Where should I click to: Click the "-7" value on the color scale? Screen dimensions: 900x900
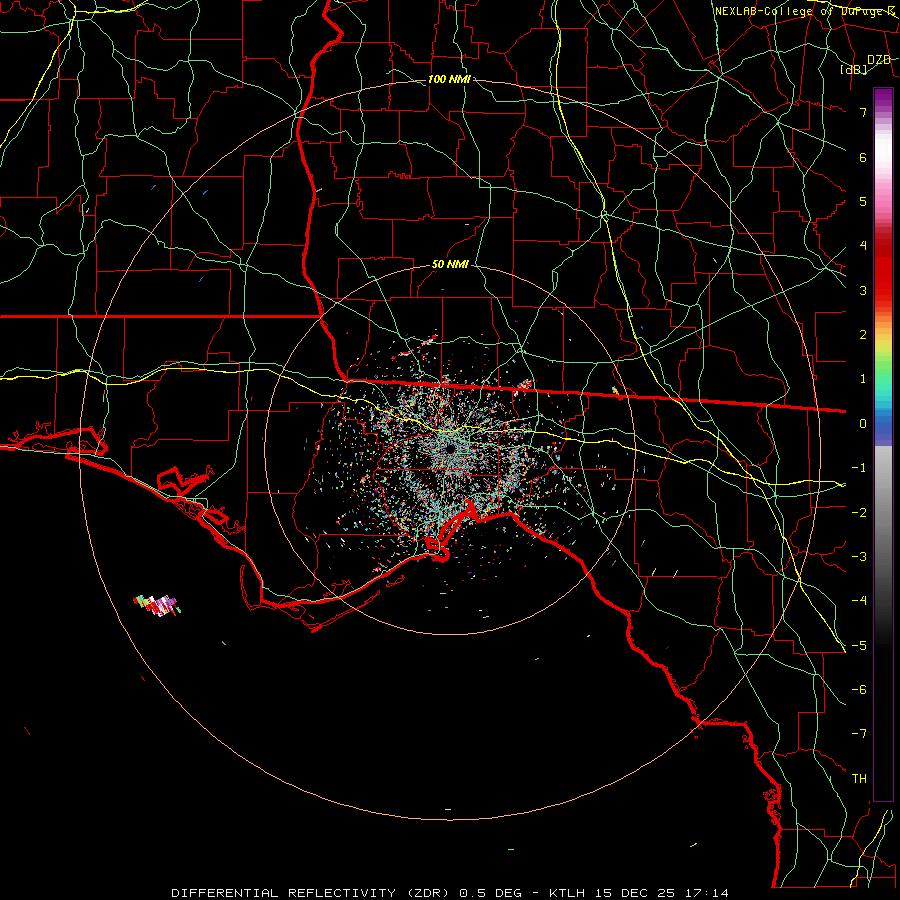coord(859,734)
